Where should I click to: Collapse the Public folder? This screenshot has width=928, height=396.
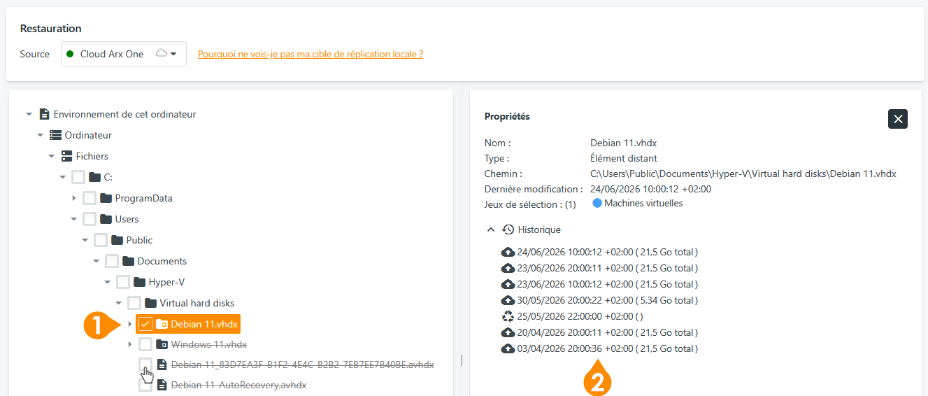pyautogui.click(x=85, y=240)
